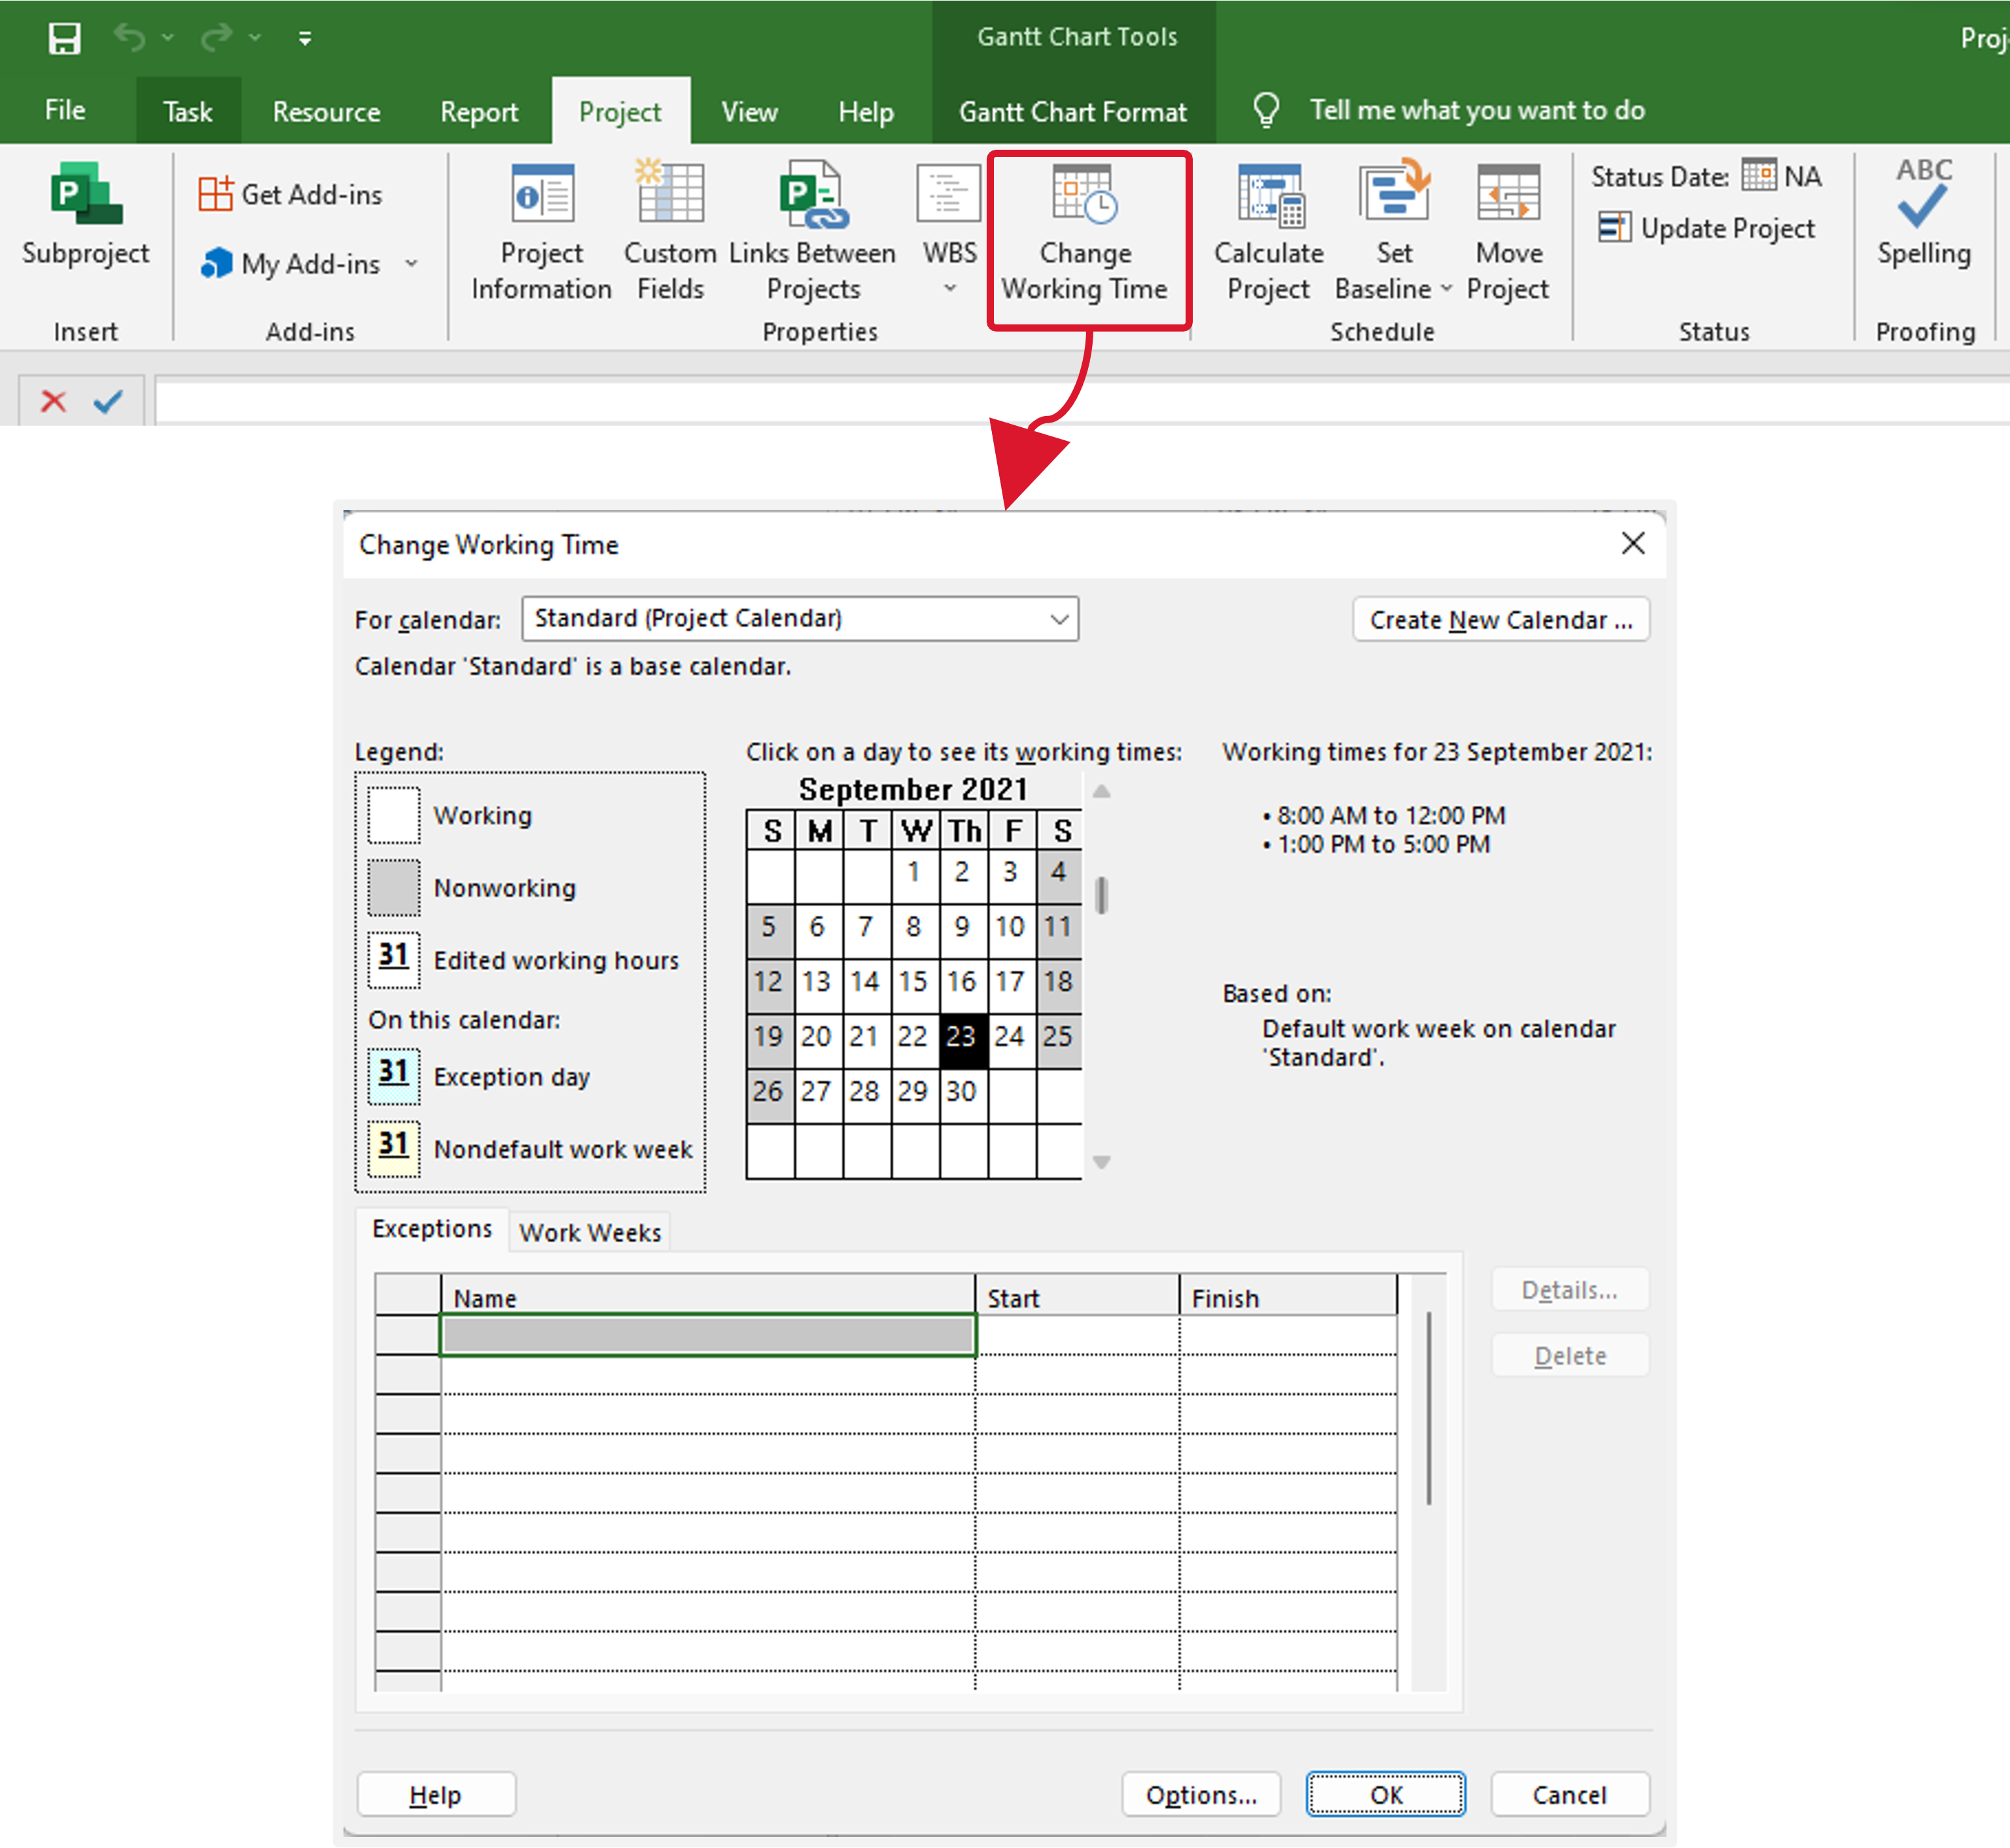2010x1848 pixels.
Task: Run the Spelling check
Action: (x=1923, y=215)
